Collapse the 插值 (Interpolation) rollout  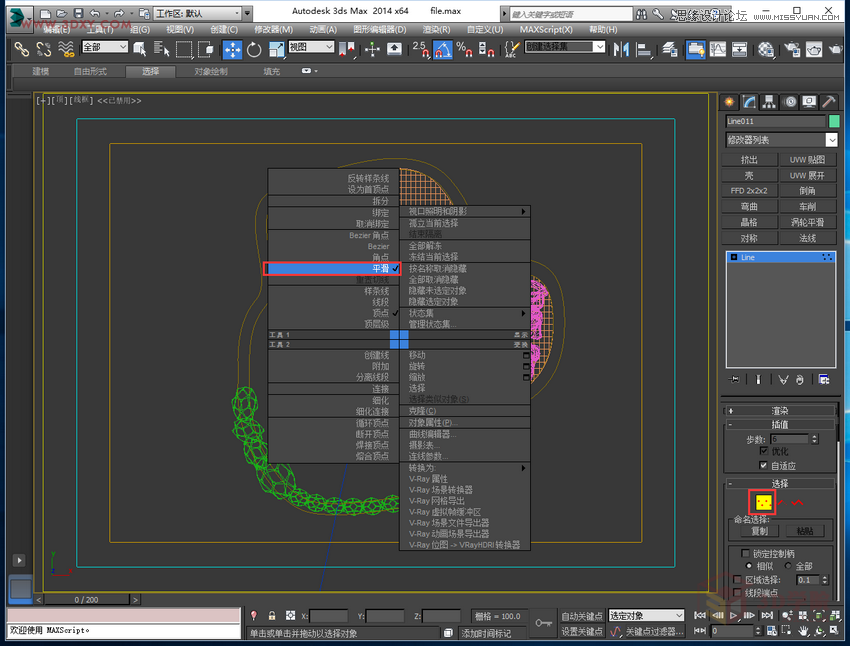pyautogui.click(x=780, y=424)
